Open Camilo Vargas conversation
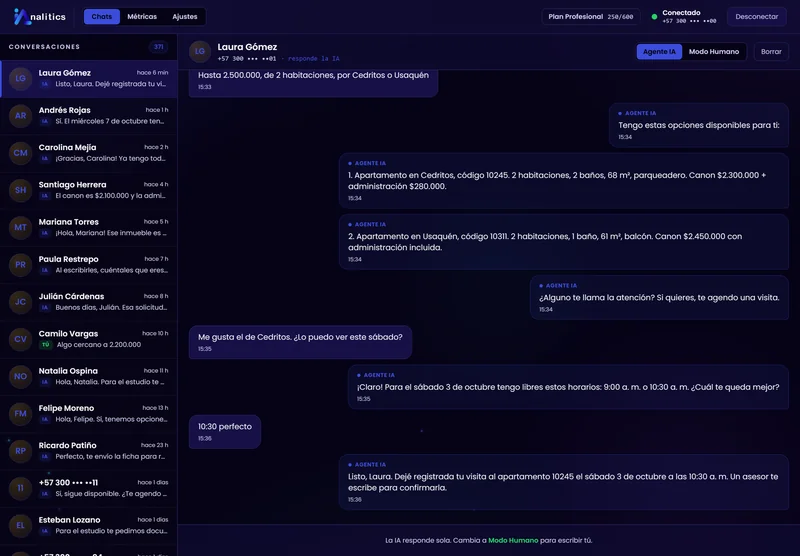Screen dimensions: 800x556 [x=89, y=340]
